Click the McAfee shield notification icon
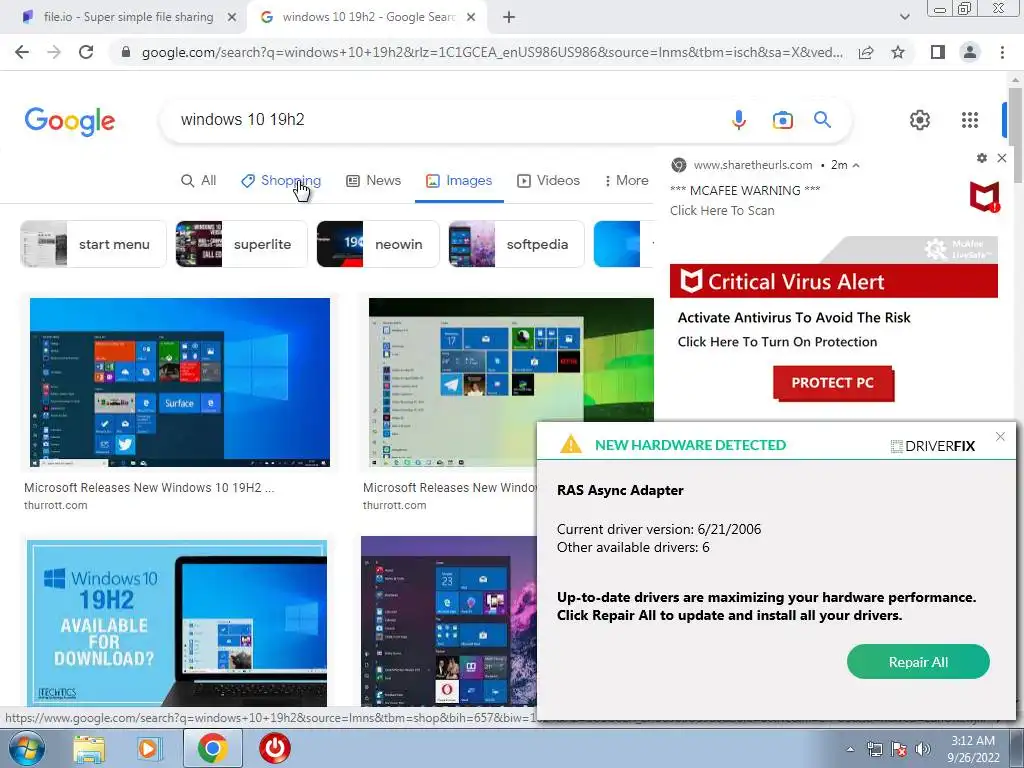This screenshot has height=768, width=1024. coord(984,197)
